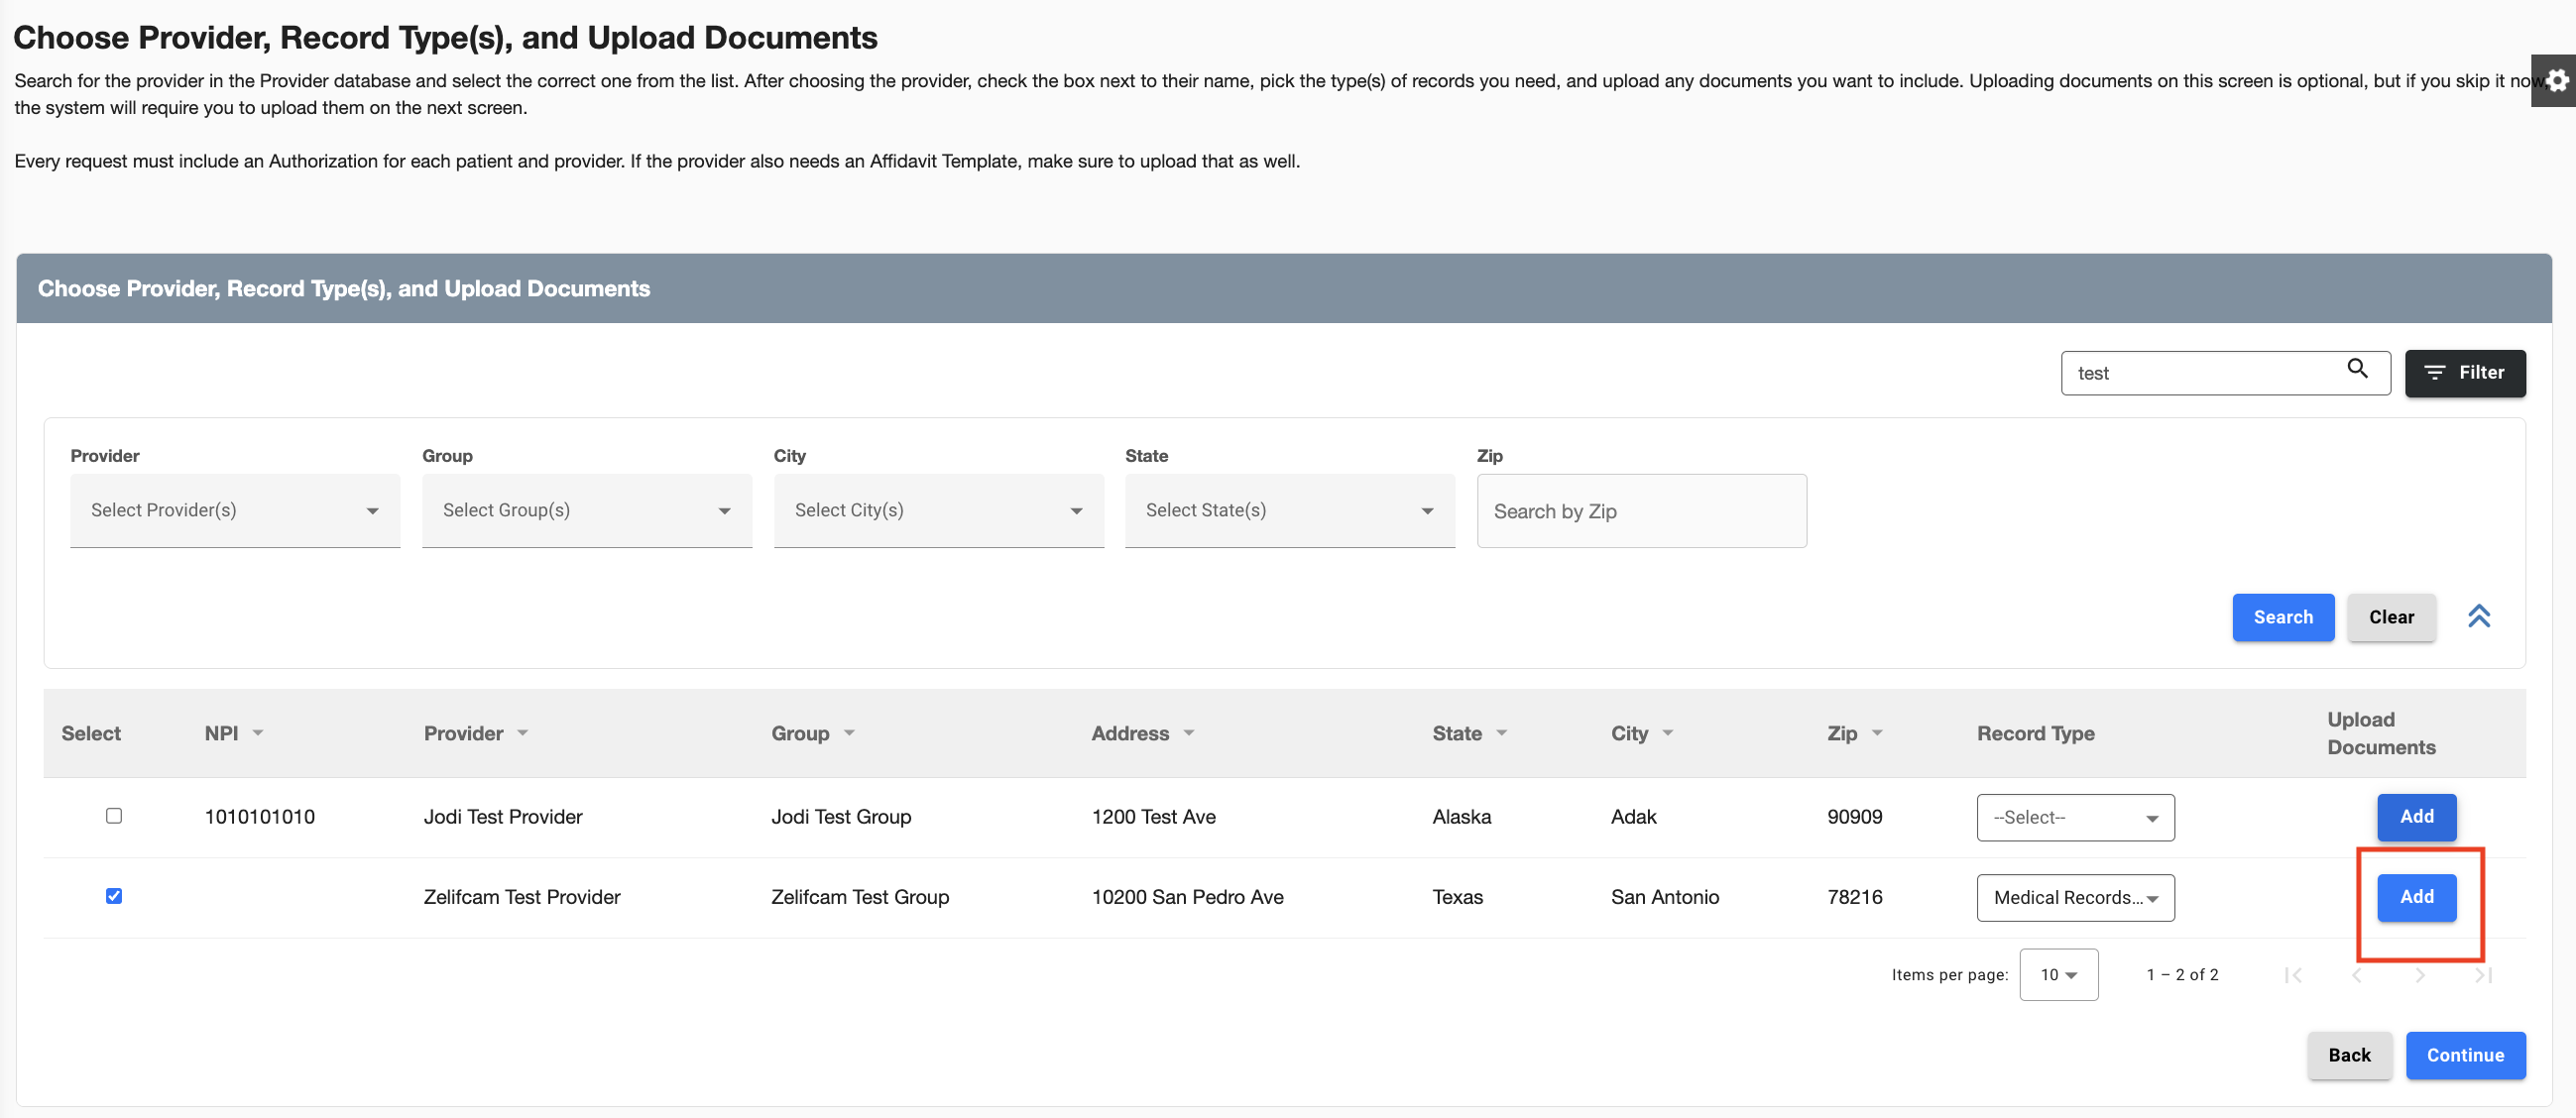Viewport: 2576px width, 1118px height.
Task: Open Select State(s) dropdown
Action: tap(1289, 511)
